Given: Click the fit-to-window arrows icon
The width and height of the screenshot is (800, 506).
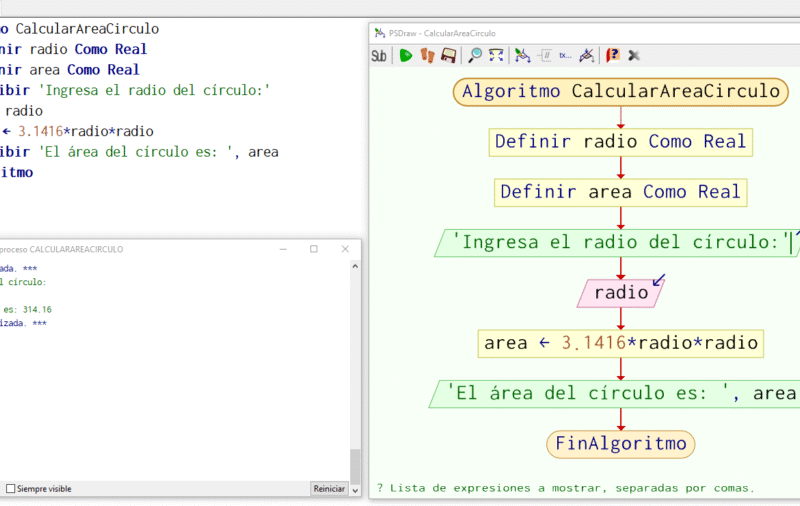Looking at the screenshot, I should (496, 56).
